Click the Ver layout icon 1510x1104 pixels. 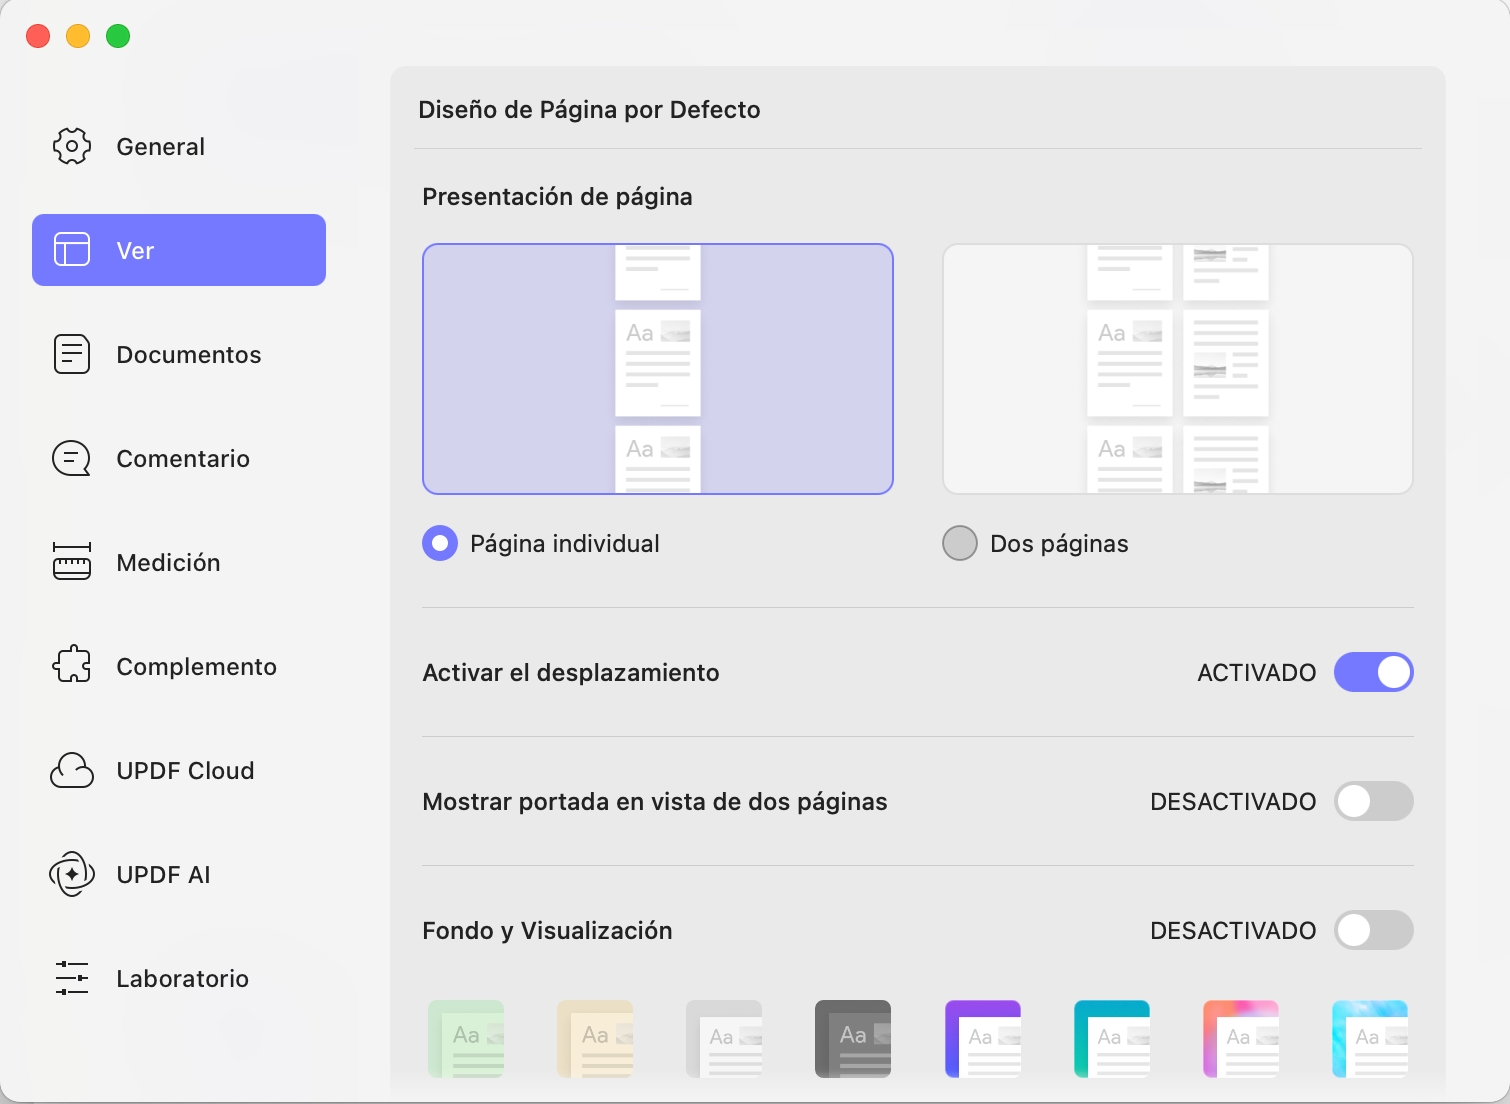[x=72, y=250]
